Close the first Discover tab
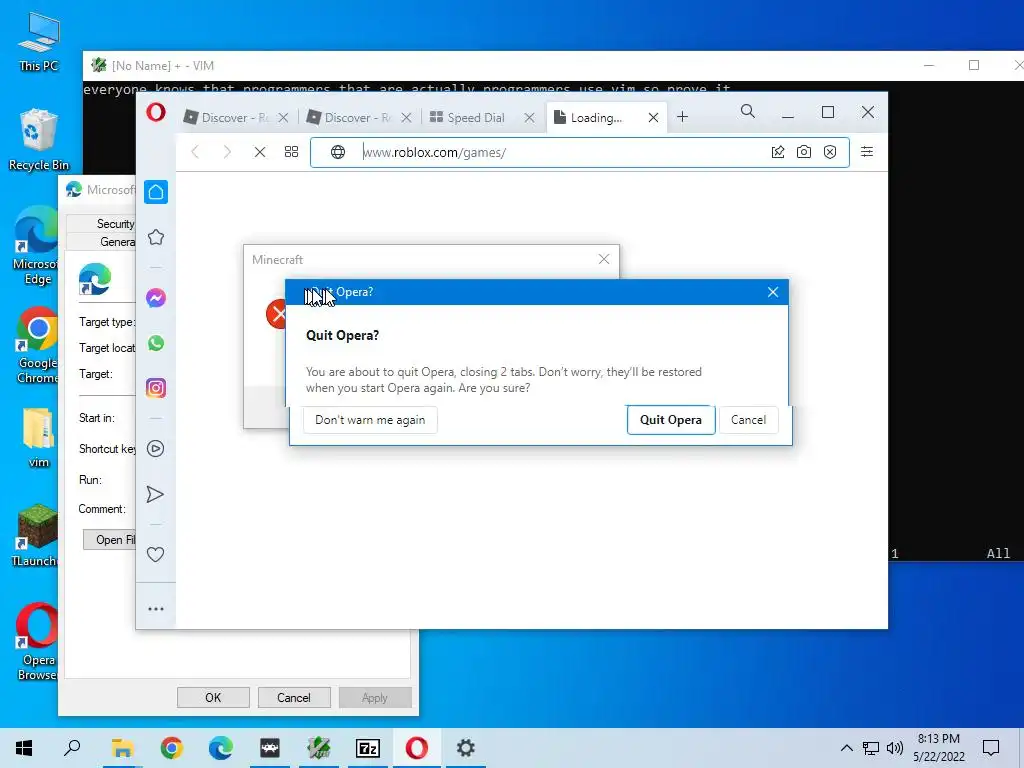The image size is (1024, 768). click(x=283, y=118)
